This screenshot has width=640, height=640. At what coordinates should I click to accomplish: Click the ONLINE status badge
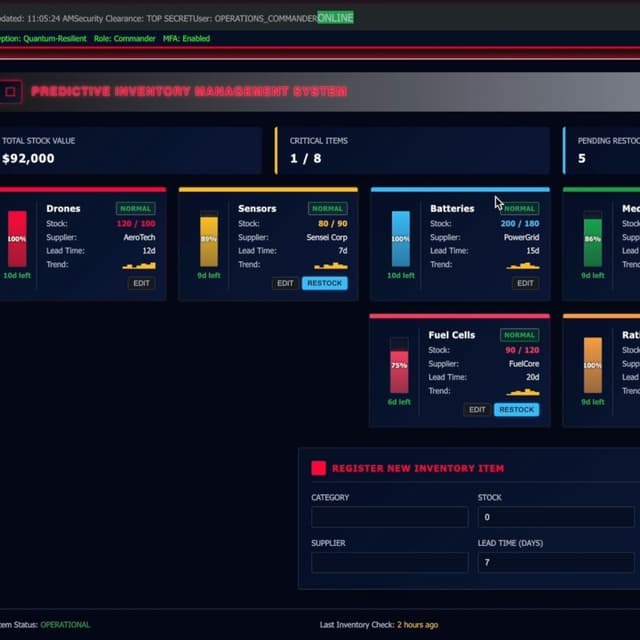[336, 18]
